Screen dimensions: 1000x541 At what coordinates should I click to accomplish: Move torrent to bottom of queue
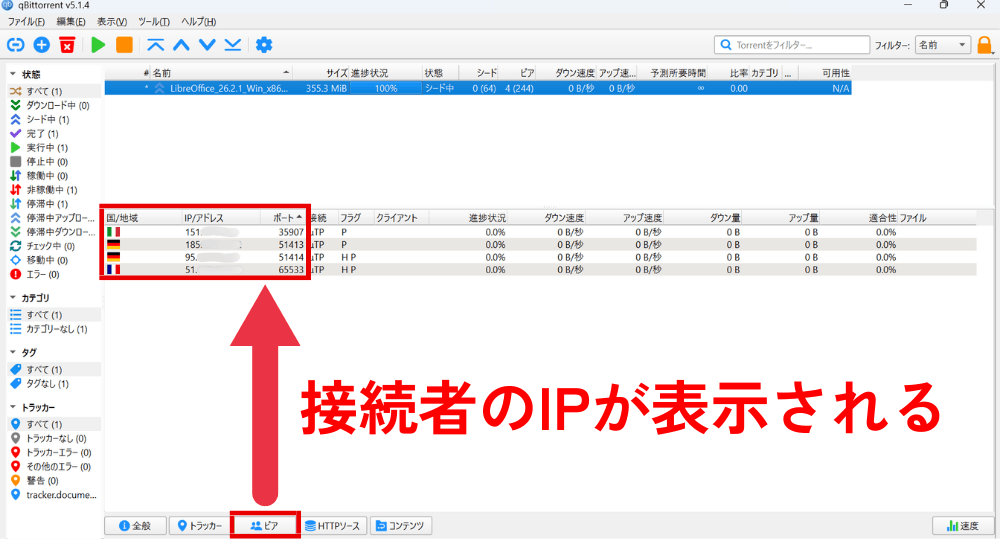(x=232, y=45)
